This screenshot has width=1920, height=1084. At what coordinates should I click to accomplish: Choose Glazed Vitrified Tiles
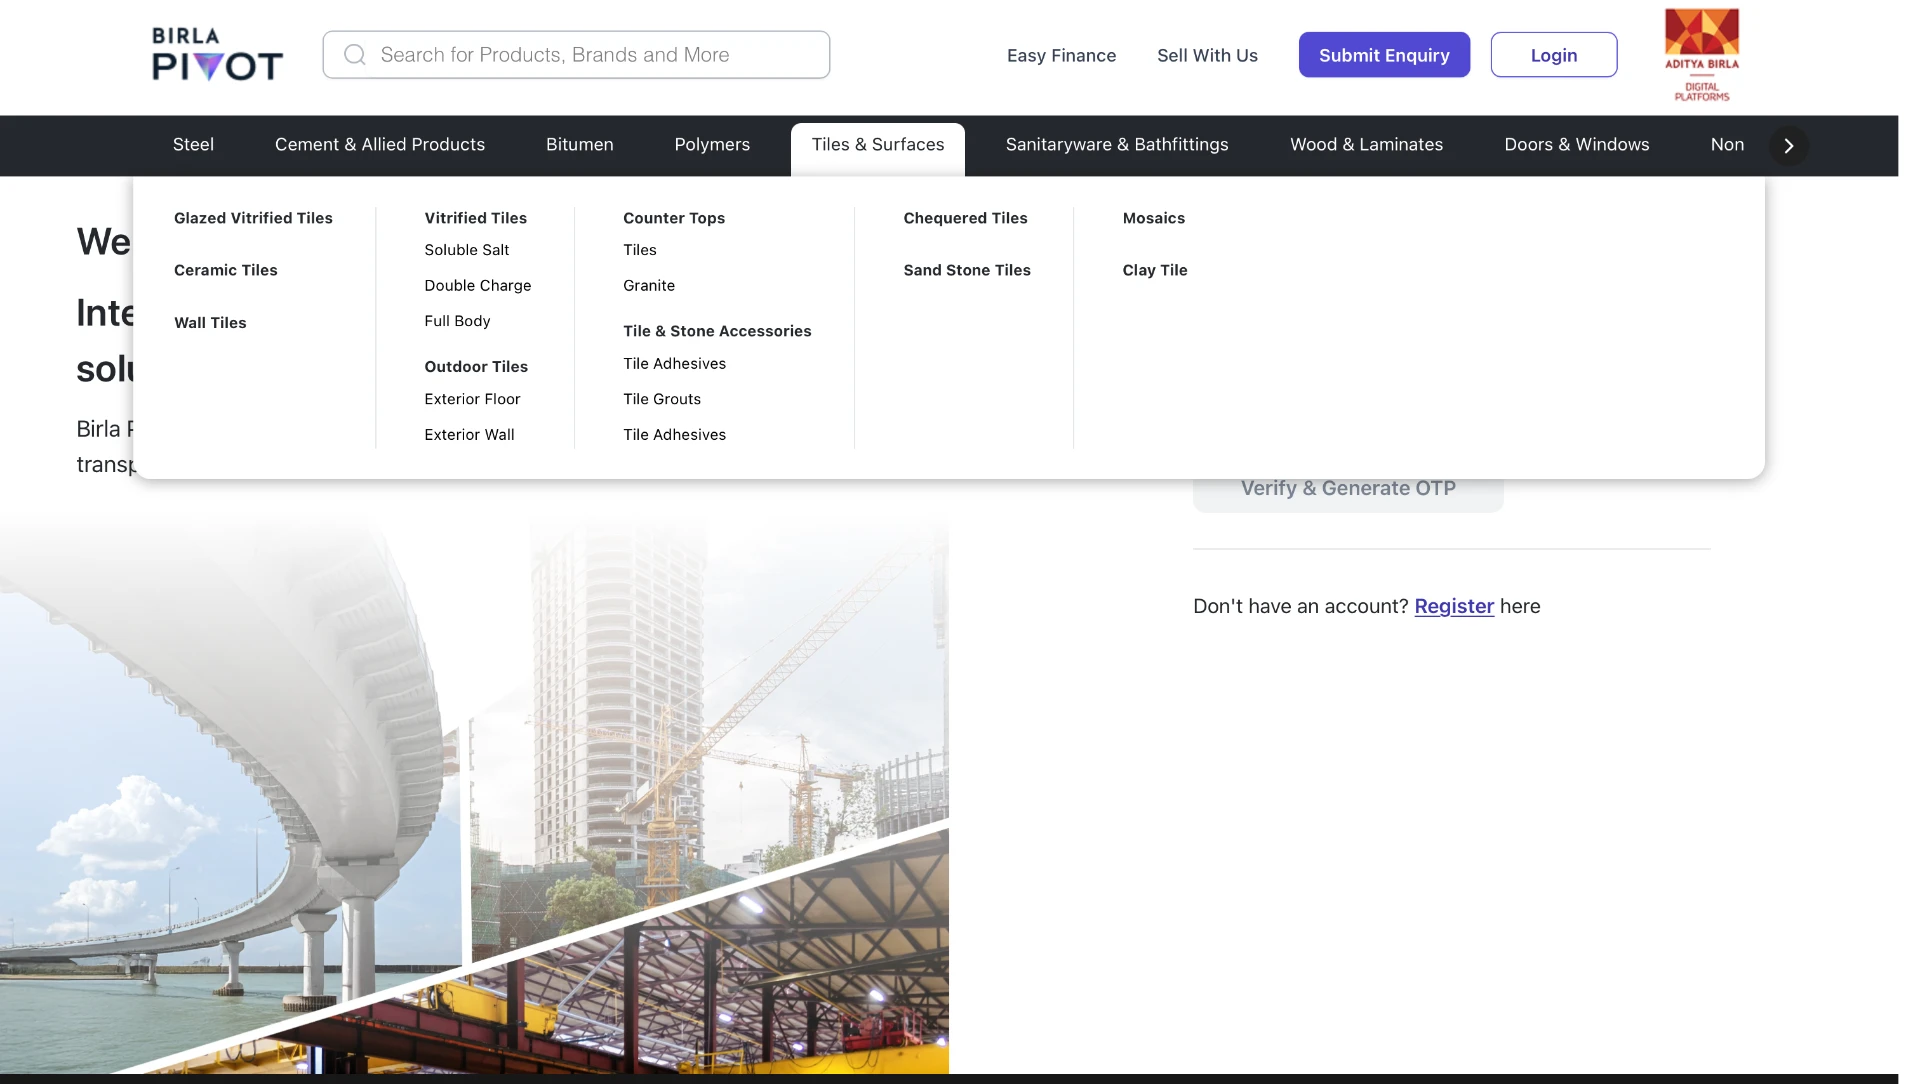pyautogui.click(x=253, y=218)
